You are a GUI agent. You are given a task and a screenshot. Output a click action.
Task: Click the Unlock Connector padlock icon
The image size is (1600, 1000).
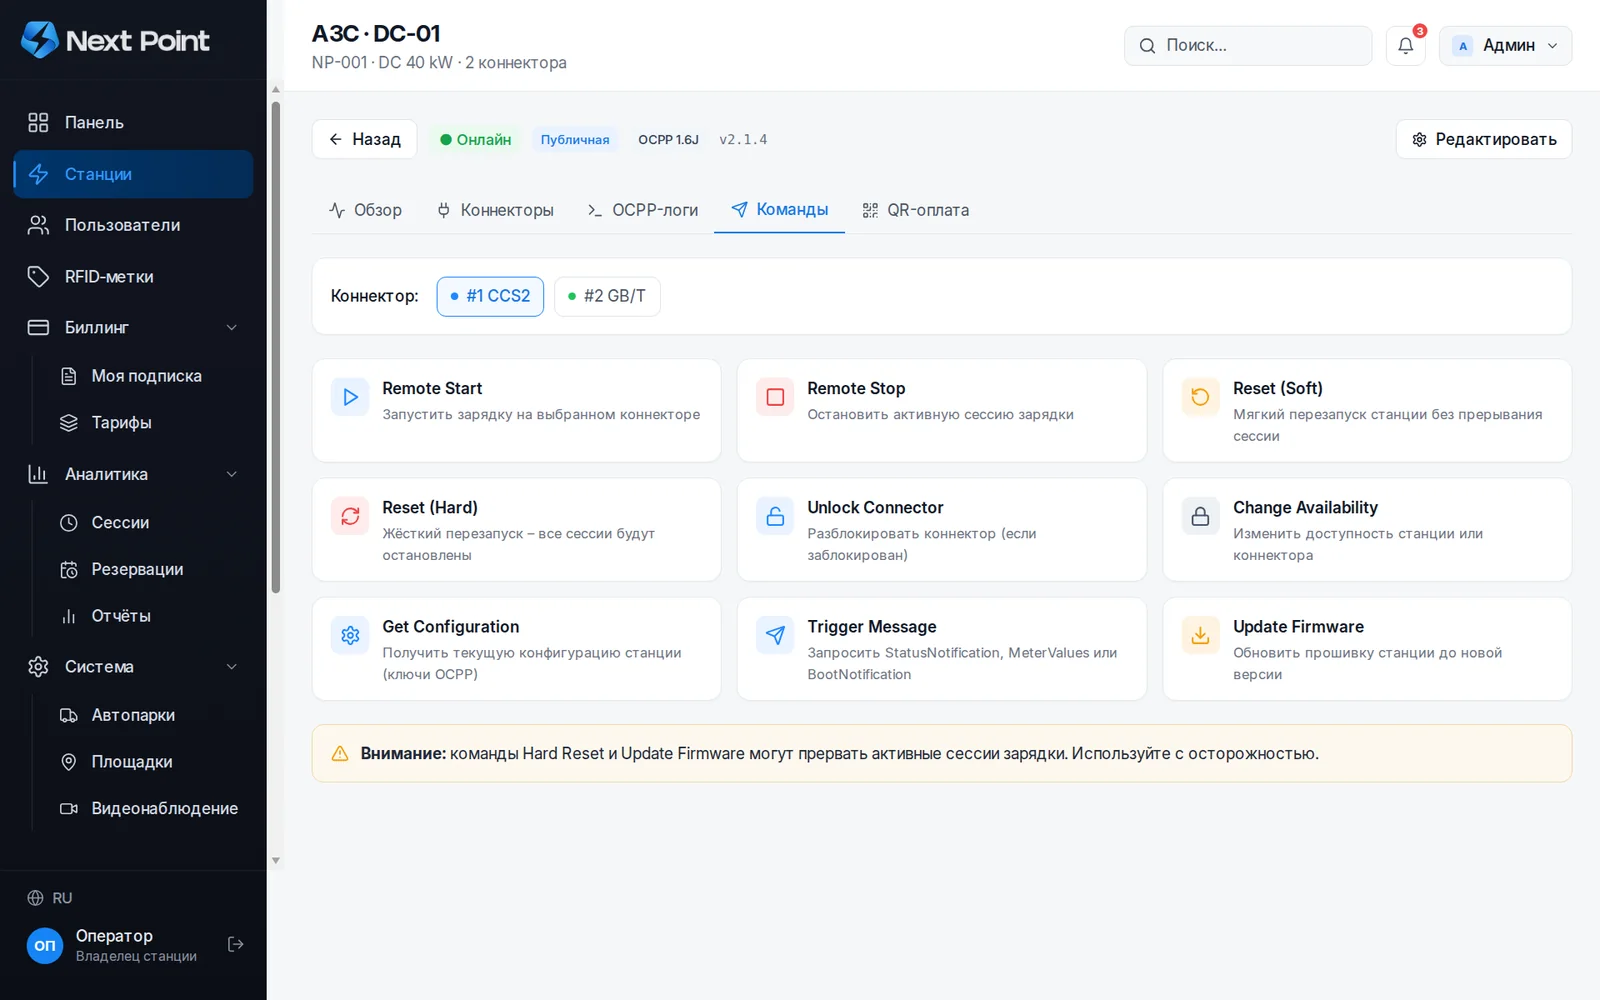tap(775, 516)
